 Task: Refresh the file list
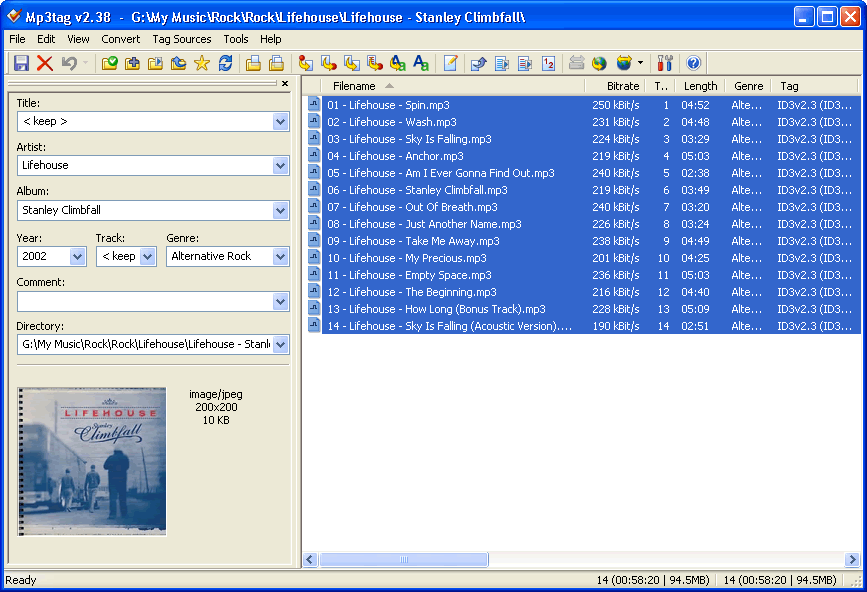(226, 62)
